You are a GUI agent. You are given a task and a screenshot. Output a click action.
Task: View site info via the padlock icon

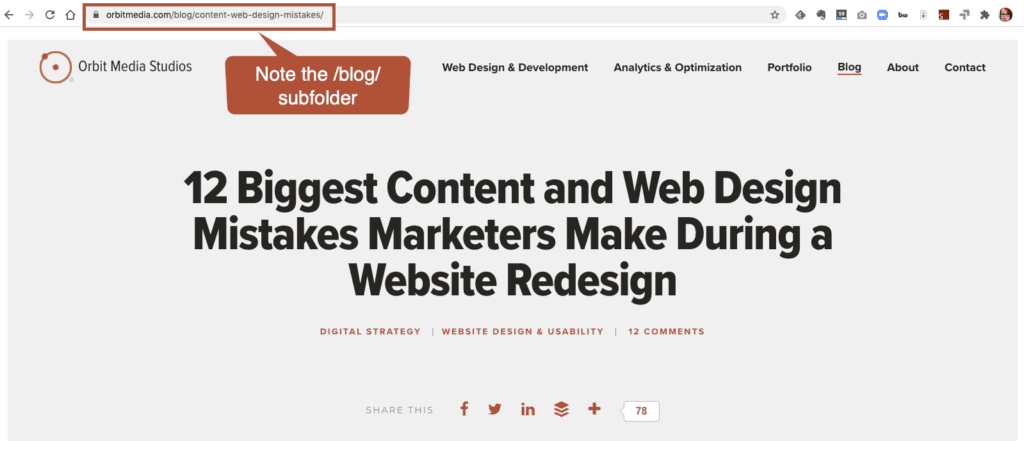(x=96, y=15)
